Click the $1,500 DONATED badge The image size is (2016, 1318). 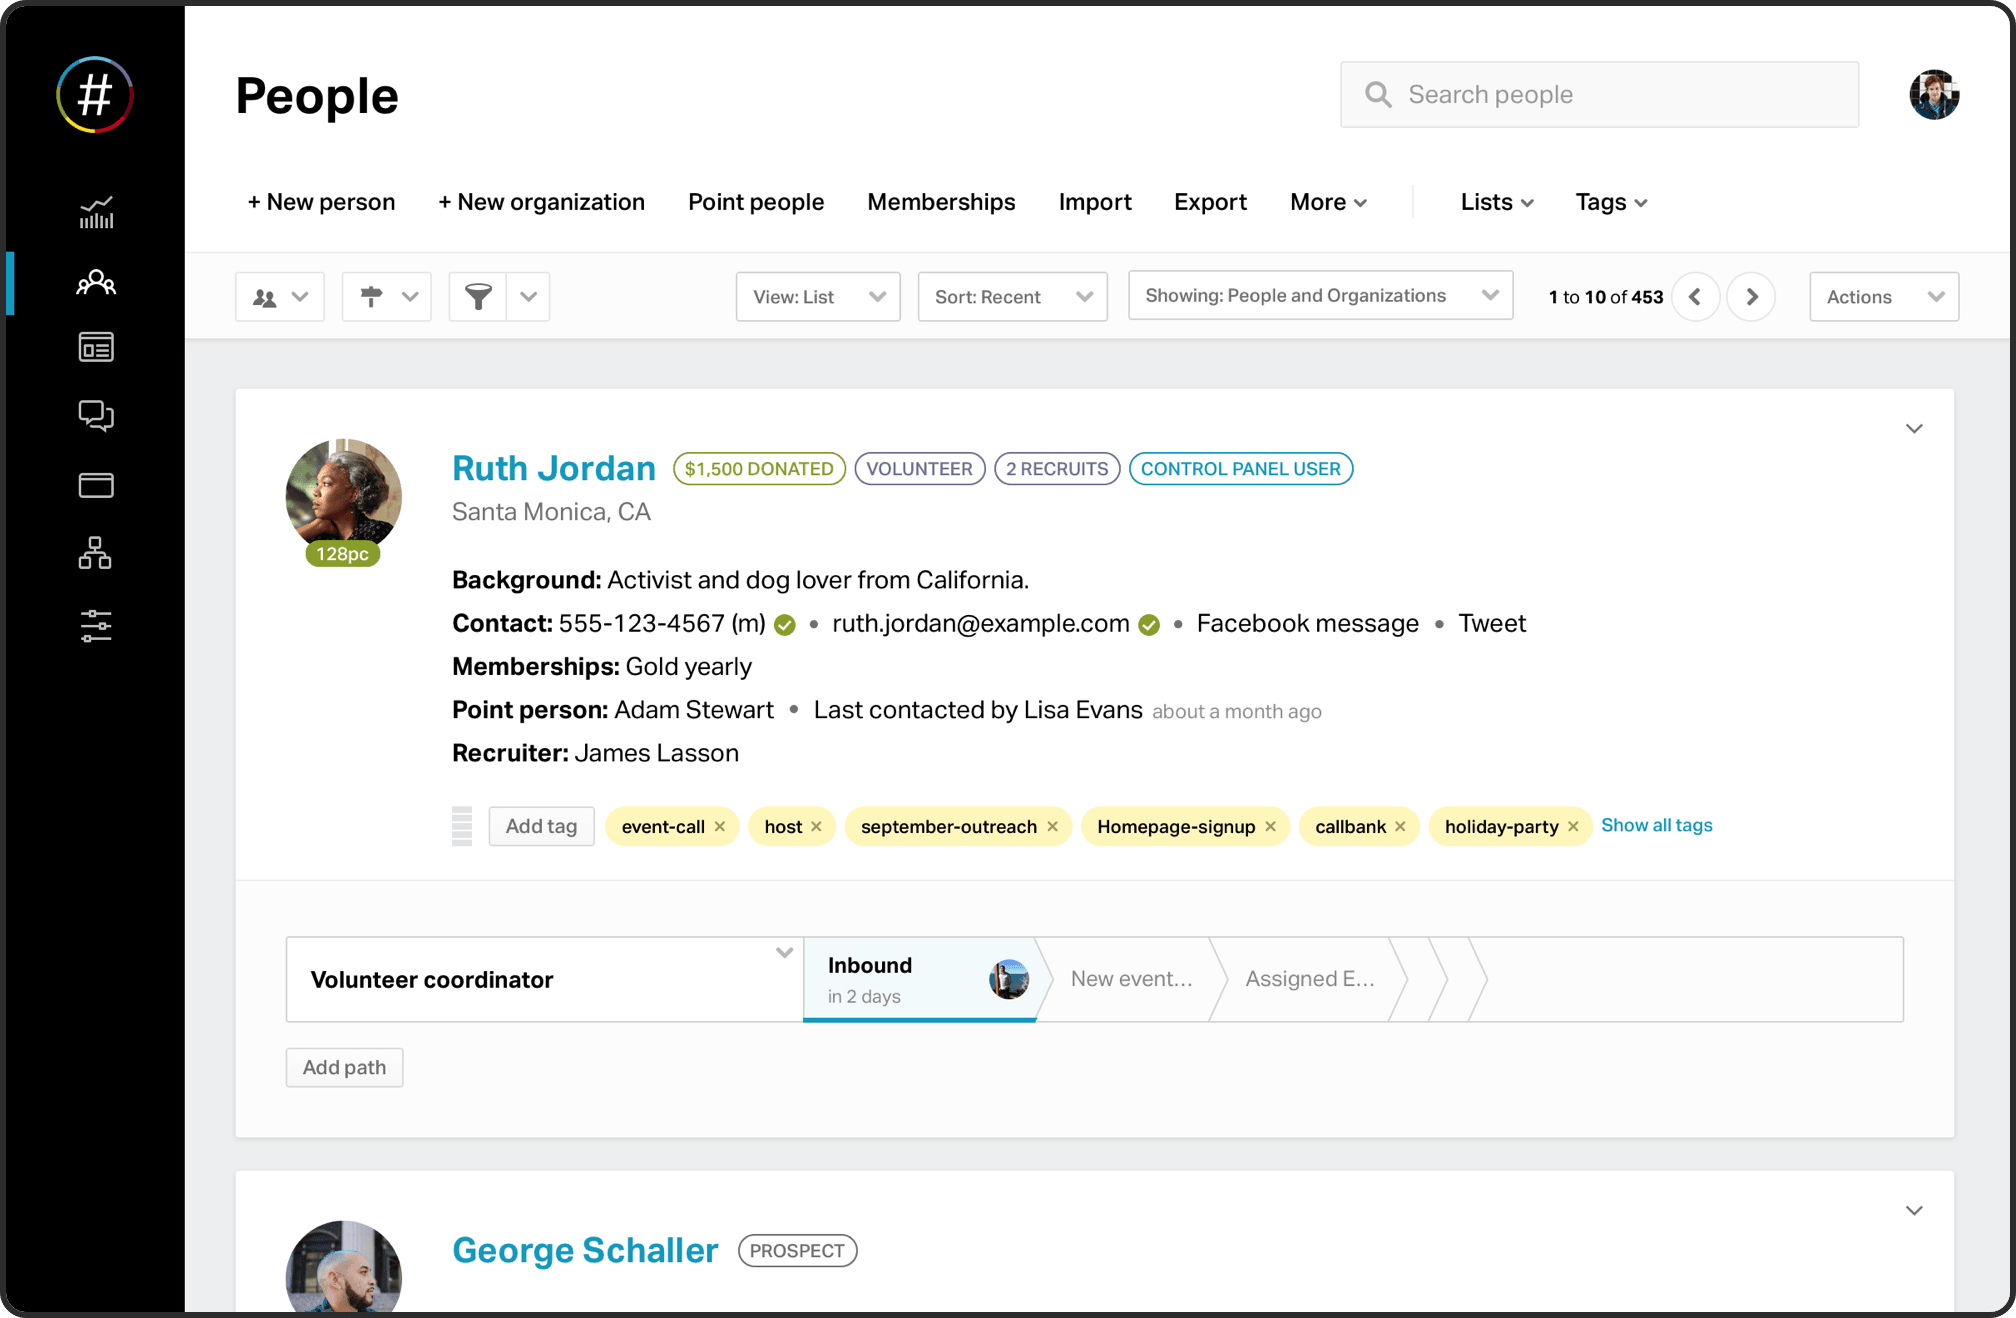pyautogui.click(x=759, y=469)
